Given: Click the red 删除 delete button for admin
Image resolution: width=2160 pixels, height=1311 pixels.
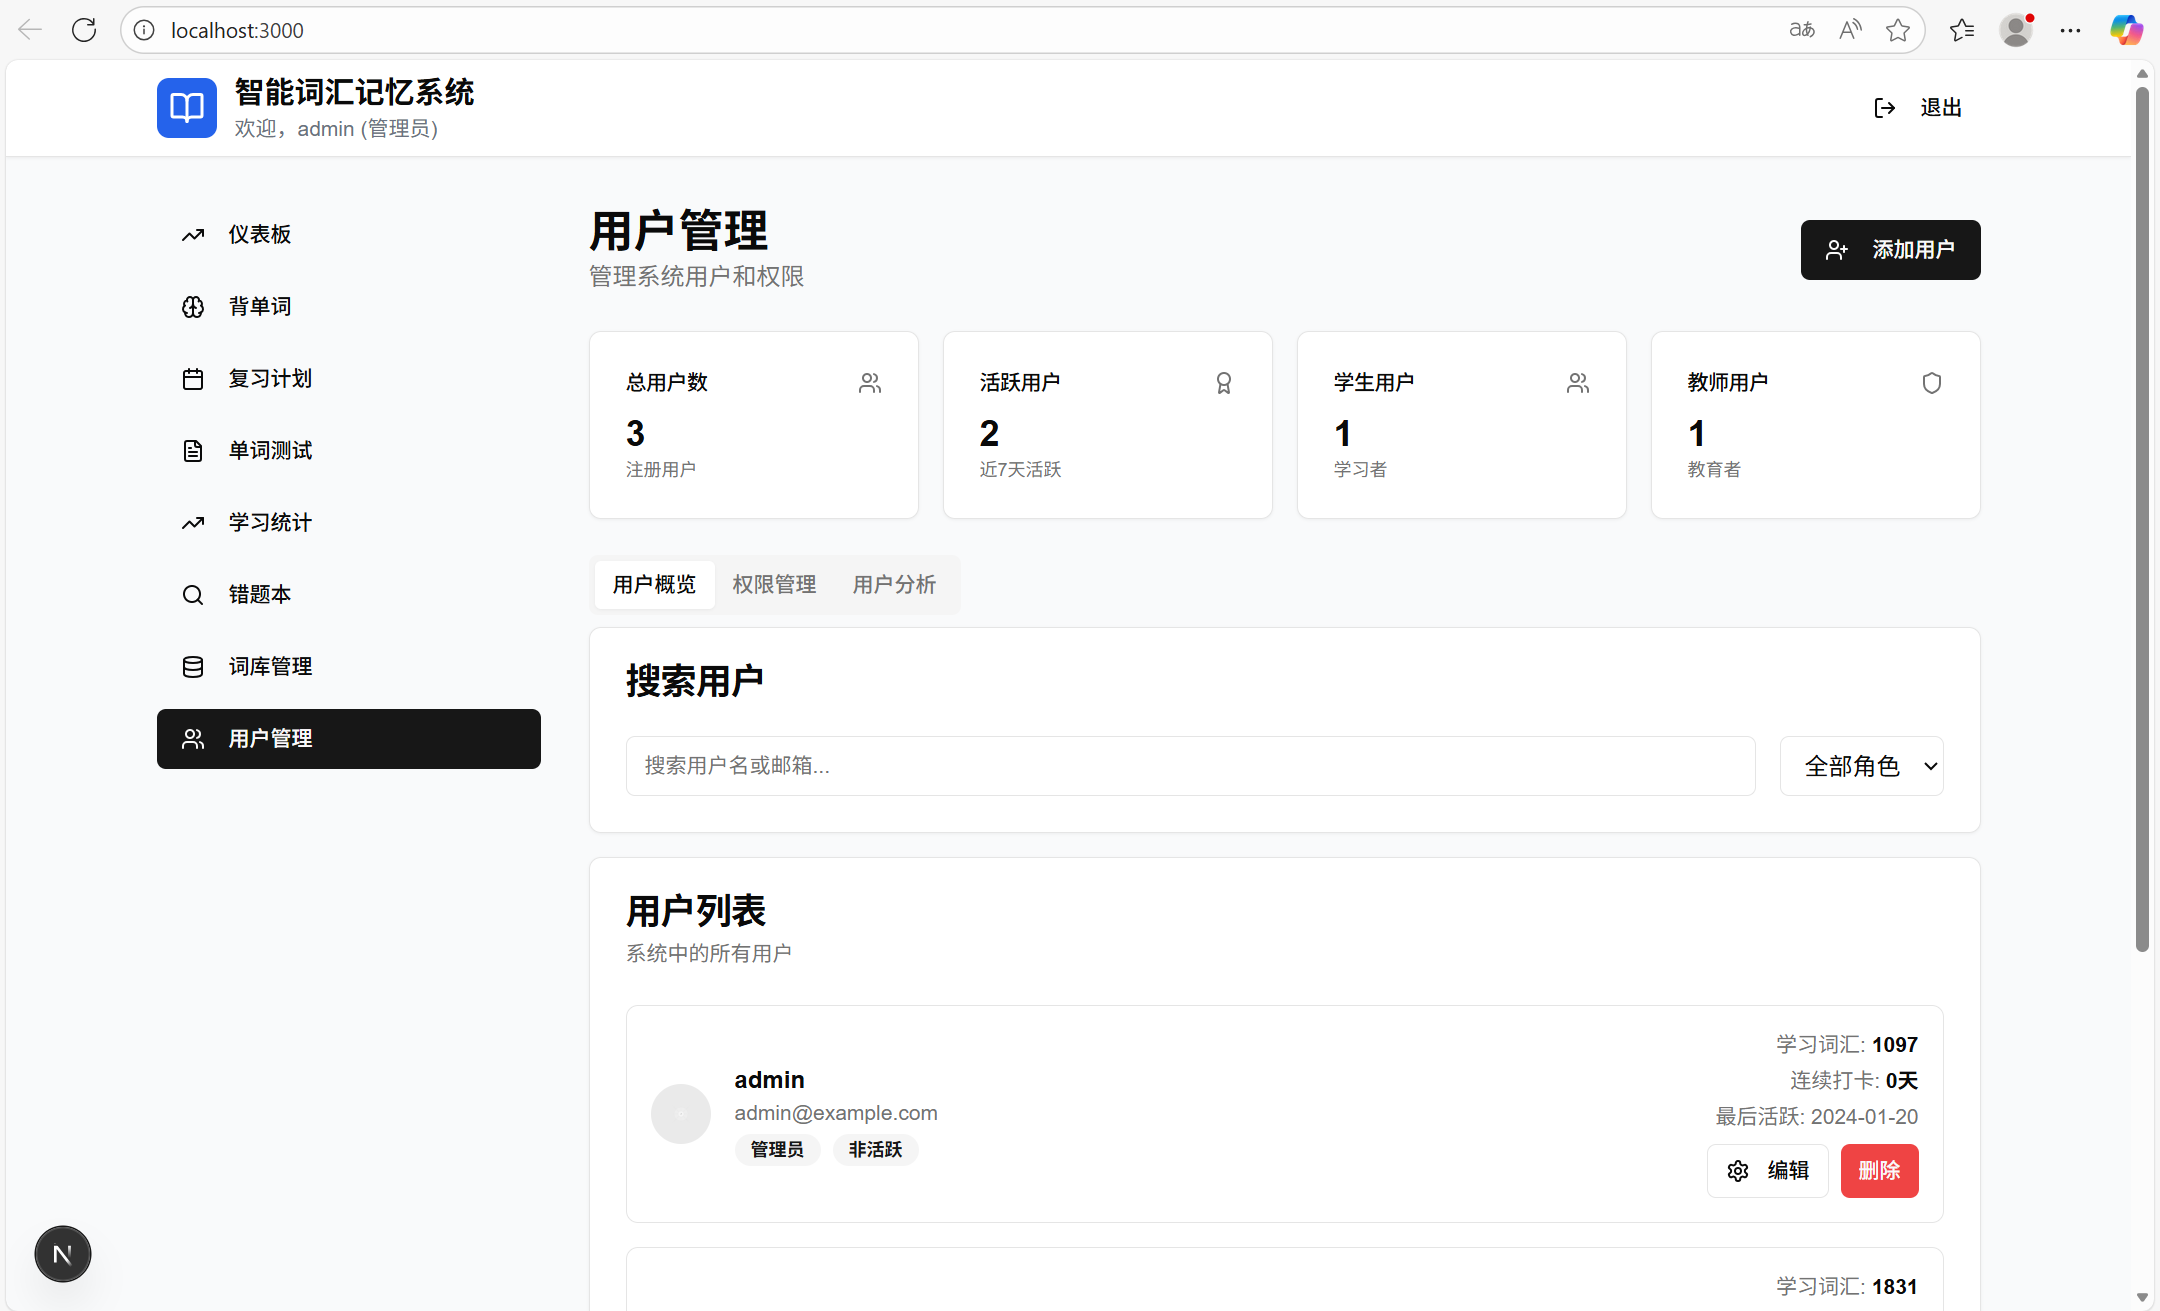Looking at the screenshot, I should [1879, 1170].
